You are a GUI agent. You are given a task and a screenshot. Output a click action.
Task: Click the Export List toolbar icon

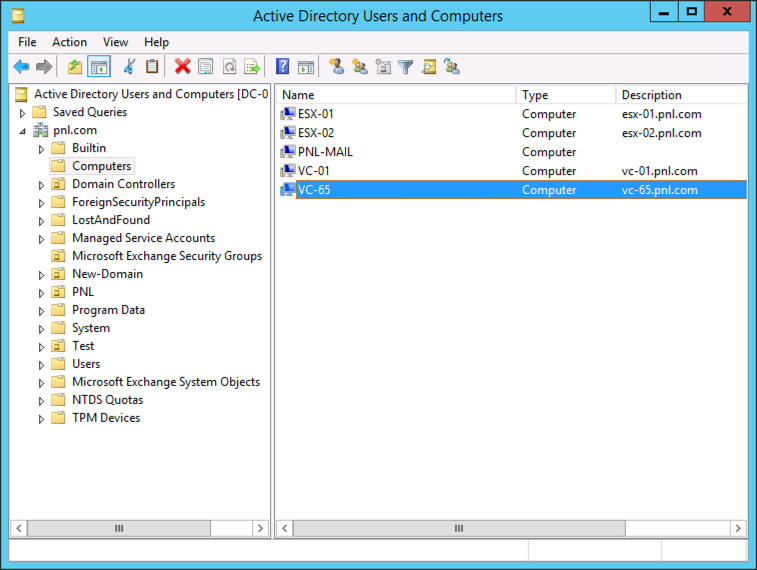pyautogui.click(x=252, y=67)
